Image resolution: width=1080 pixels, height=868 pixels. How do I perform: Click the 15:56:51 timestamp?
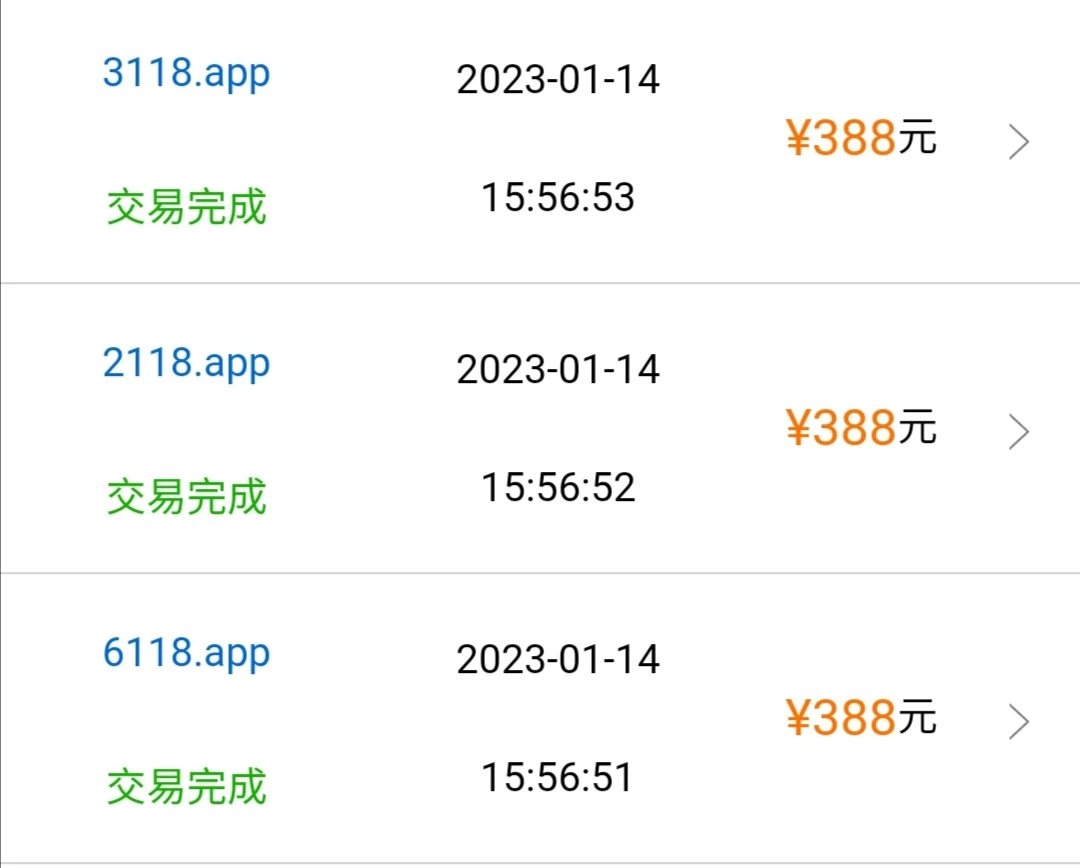(x=558, y=777)
